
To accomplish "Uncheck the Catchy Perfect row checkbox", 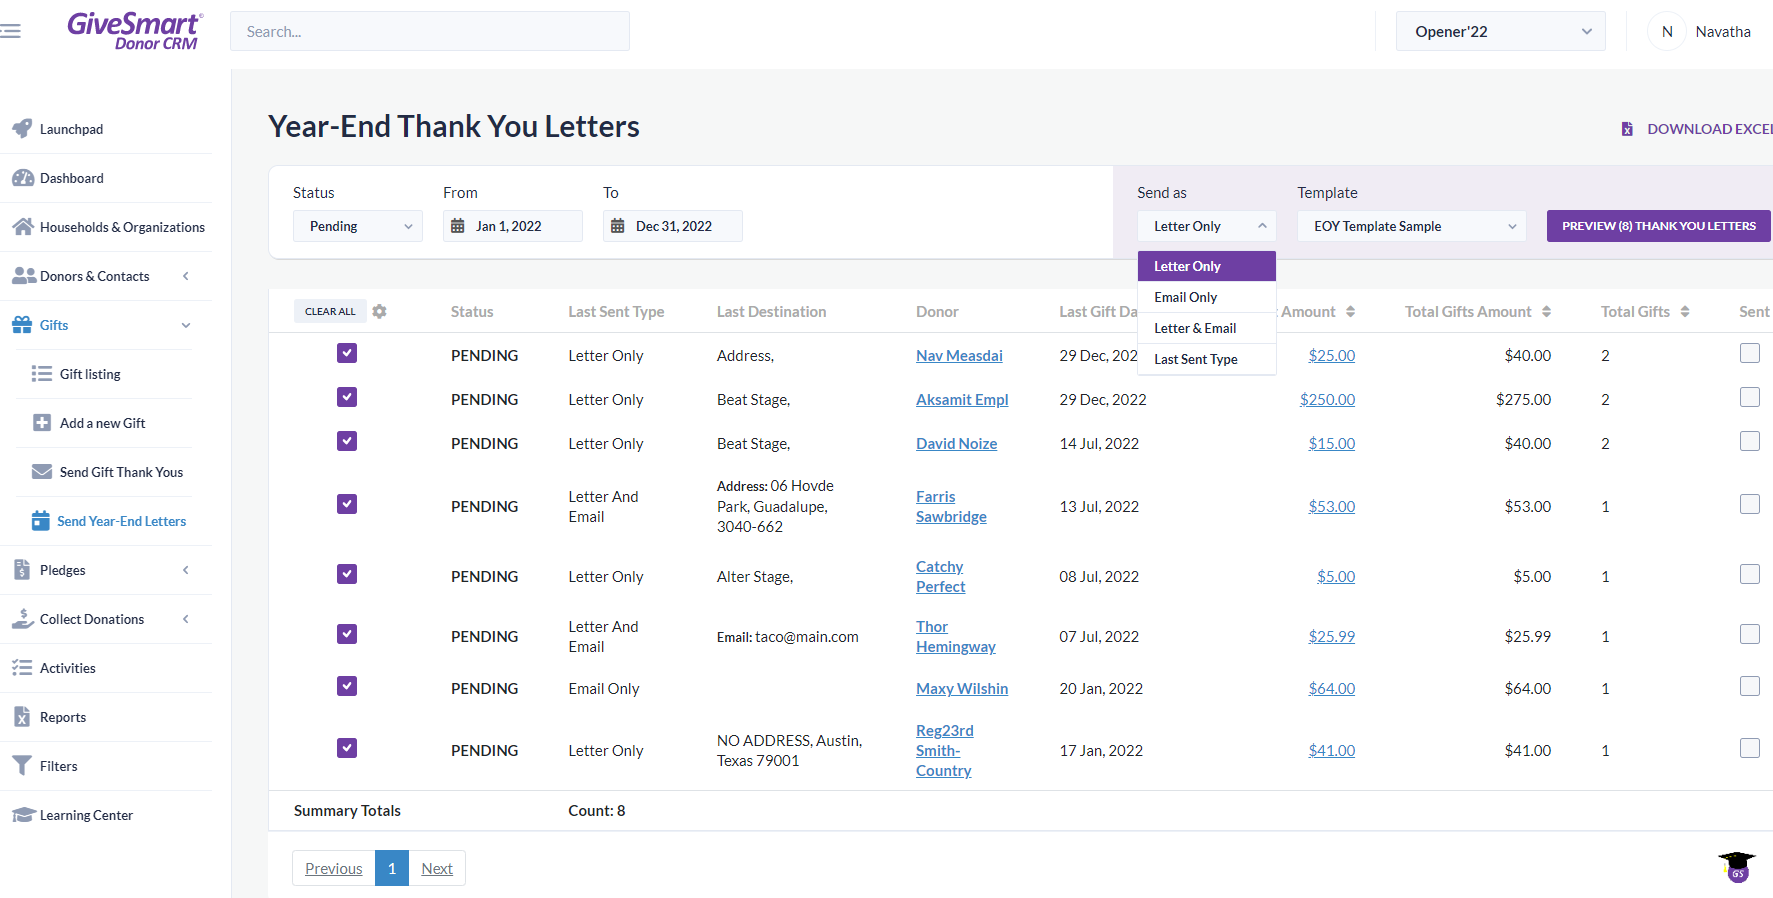I will tap(347, 574).
